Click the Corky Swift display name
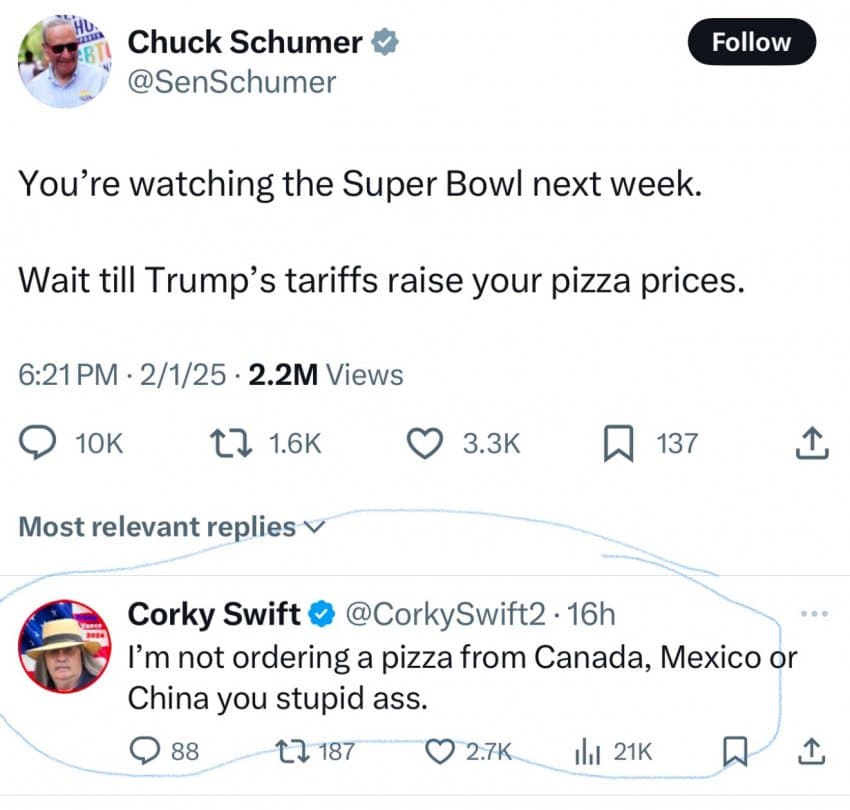This screenshot has width=850, height=810. coord(214,613)
